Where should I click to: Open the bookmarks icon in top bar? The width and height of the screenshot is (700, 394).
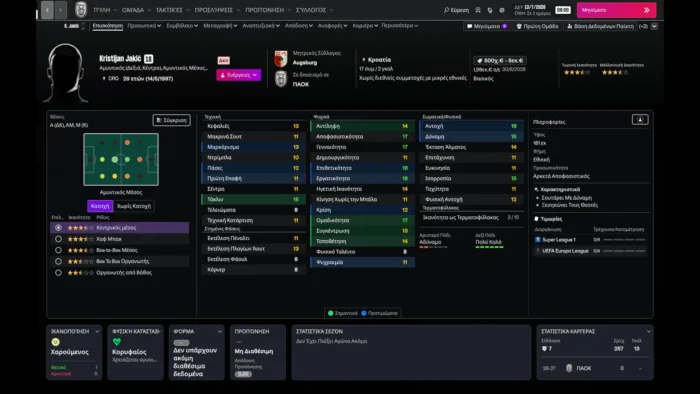(478, 10)
